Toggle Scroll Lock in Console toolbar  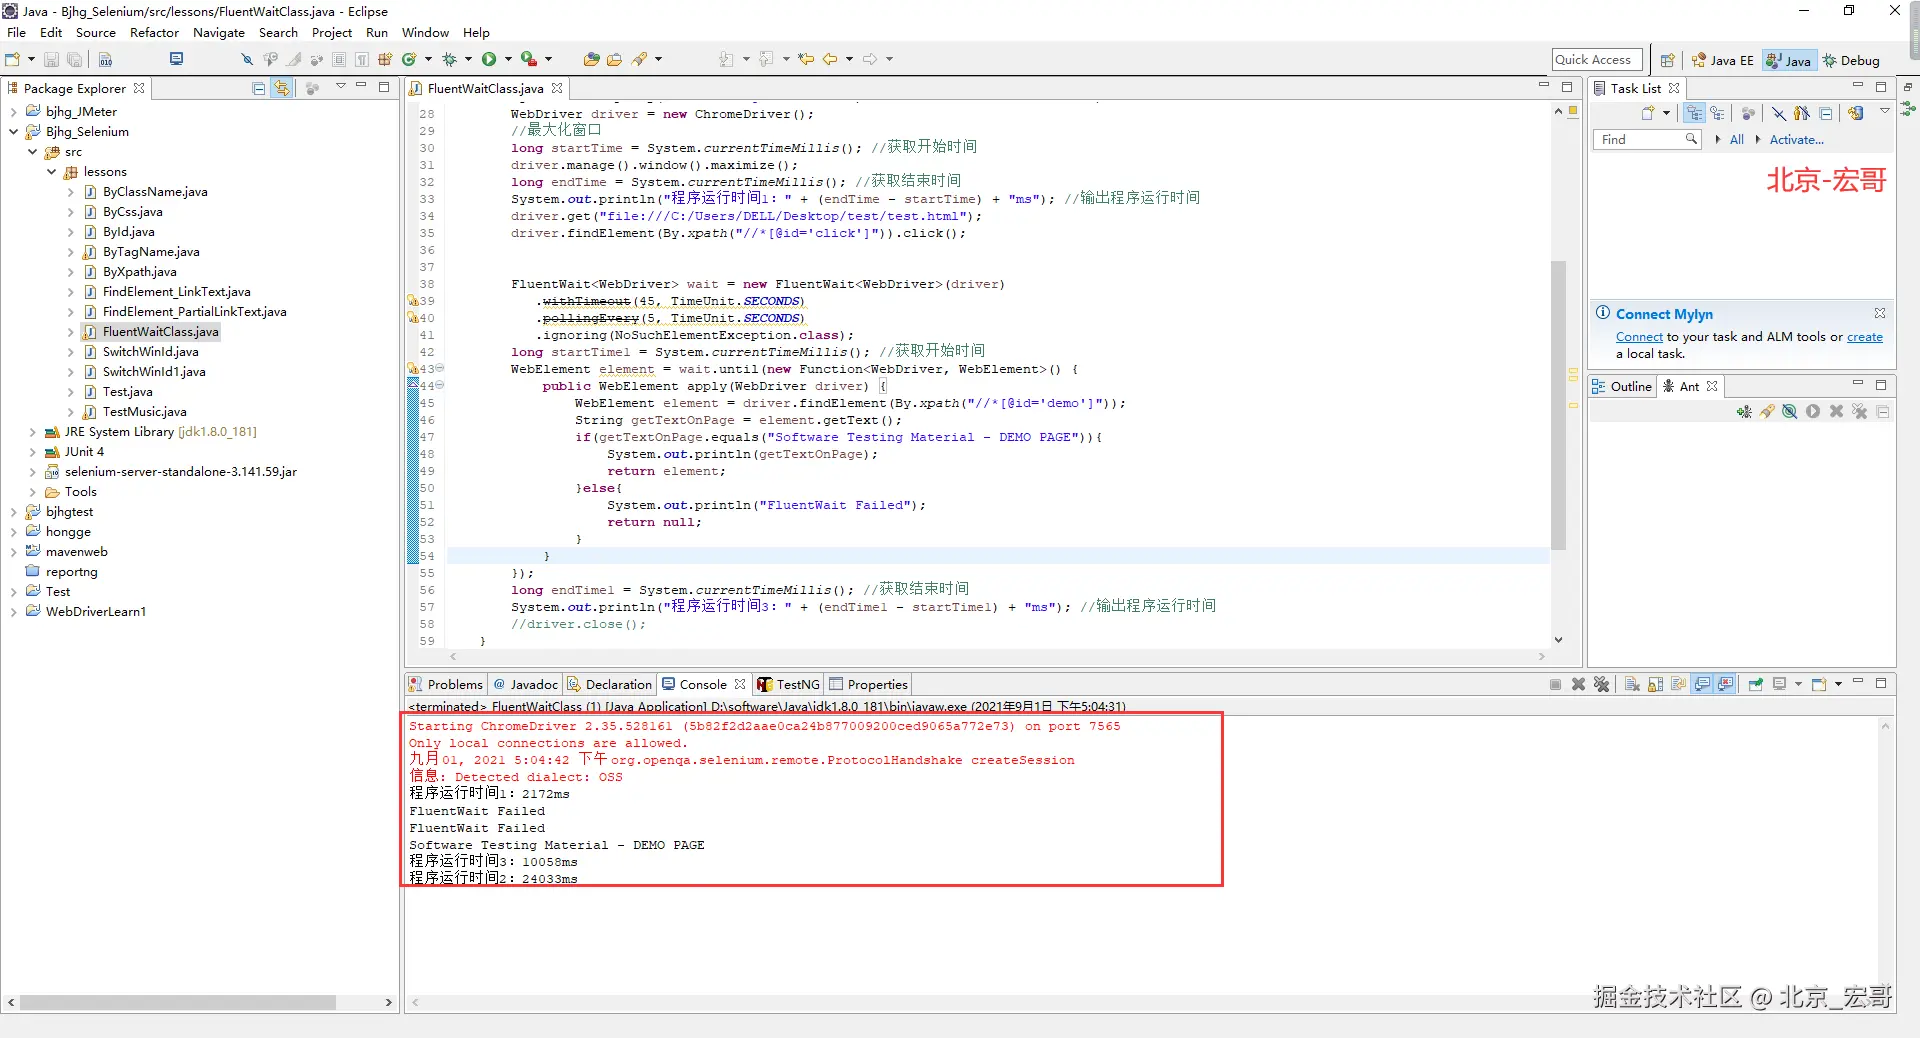[1656, 685]
